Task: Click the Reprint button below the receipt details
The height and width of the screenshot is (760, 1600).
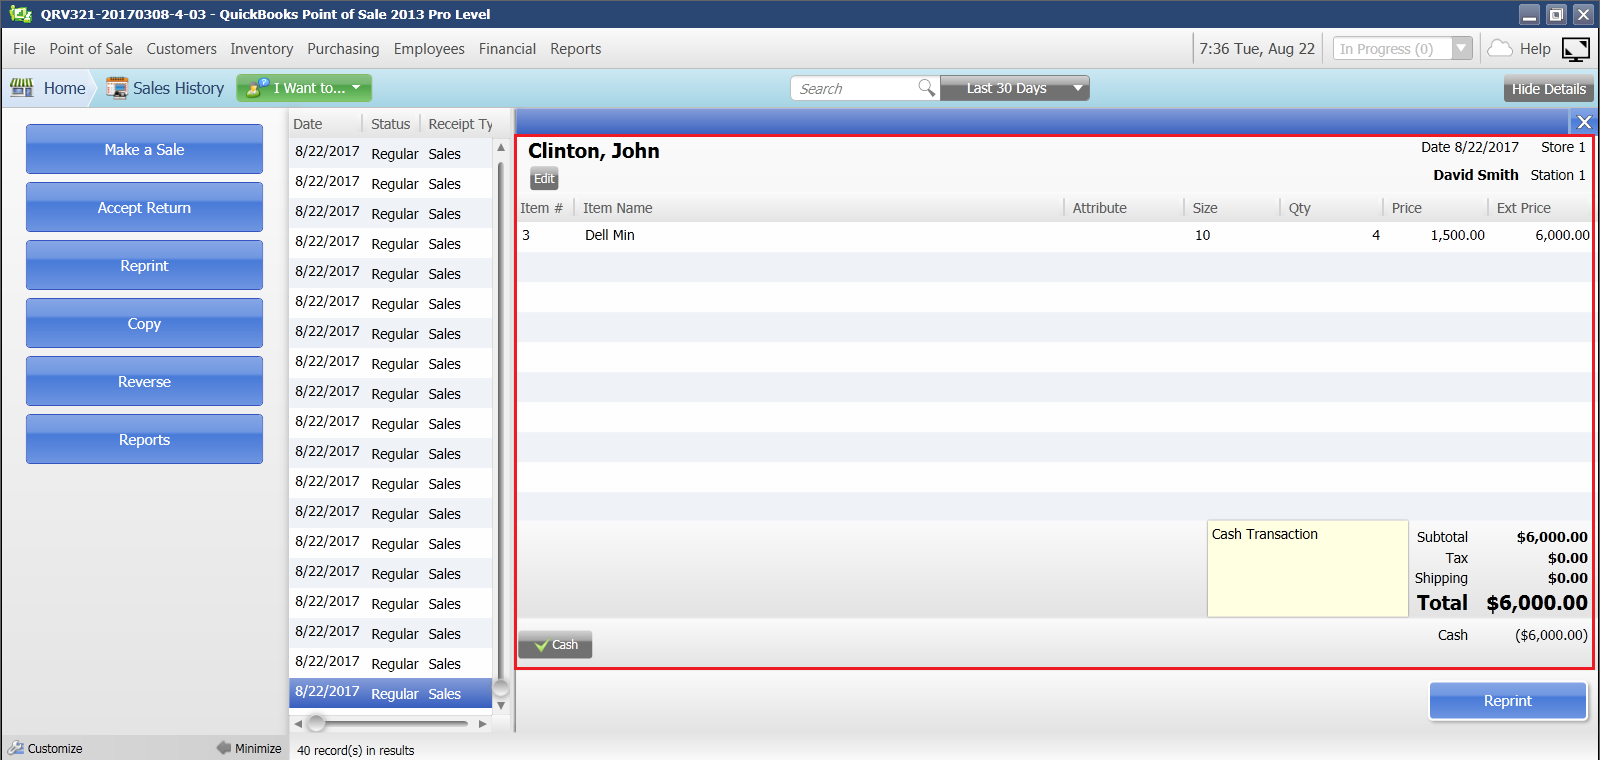Action: tap(1508, 700)
